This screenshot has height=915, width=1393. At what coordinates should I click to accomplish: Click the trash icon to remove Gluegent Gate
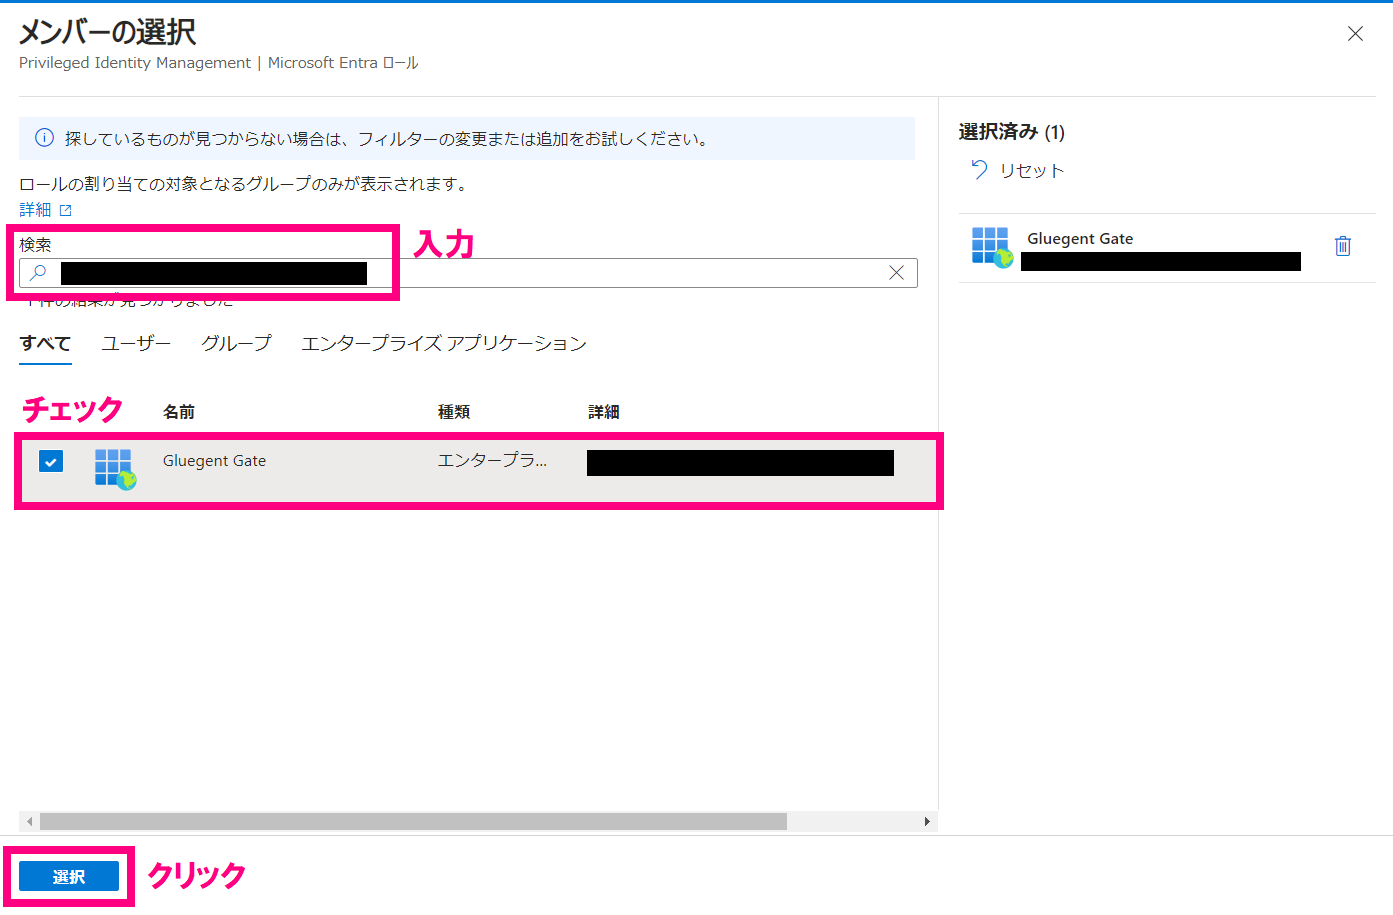point(1343,245)
